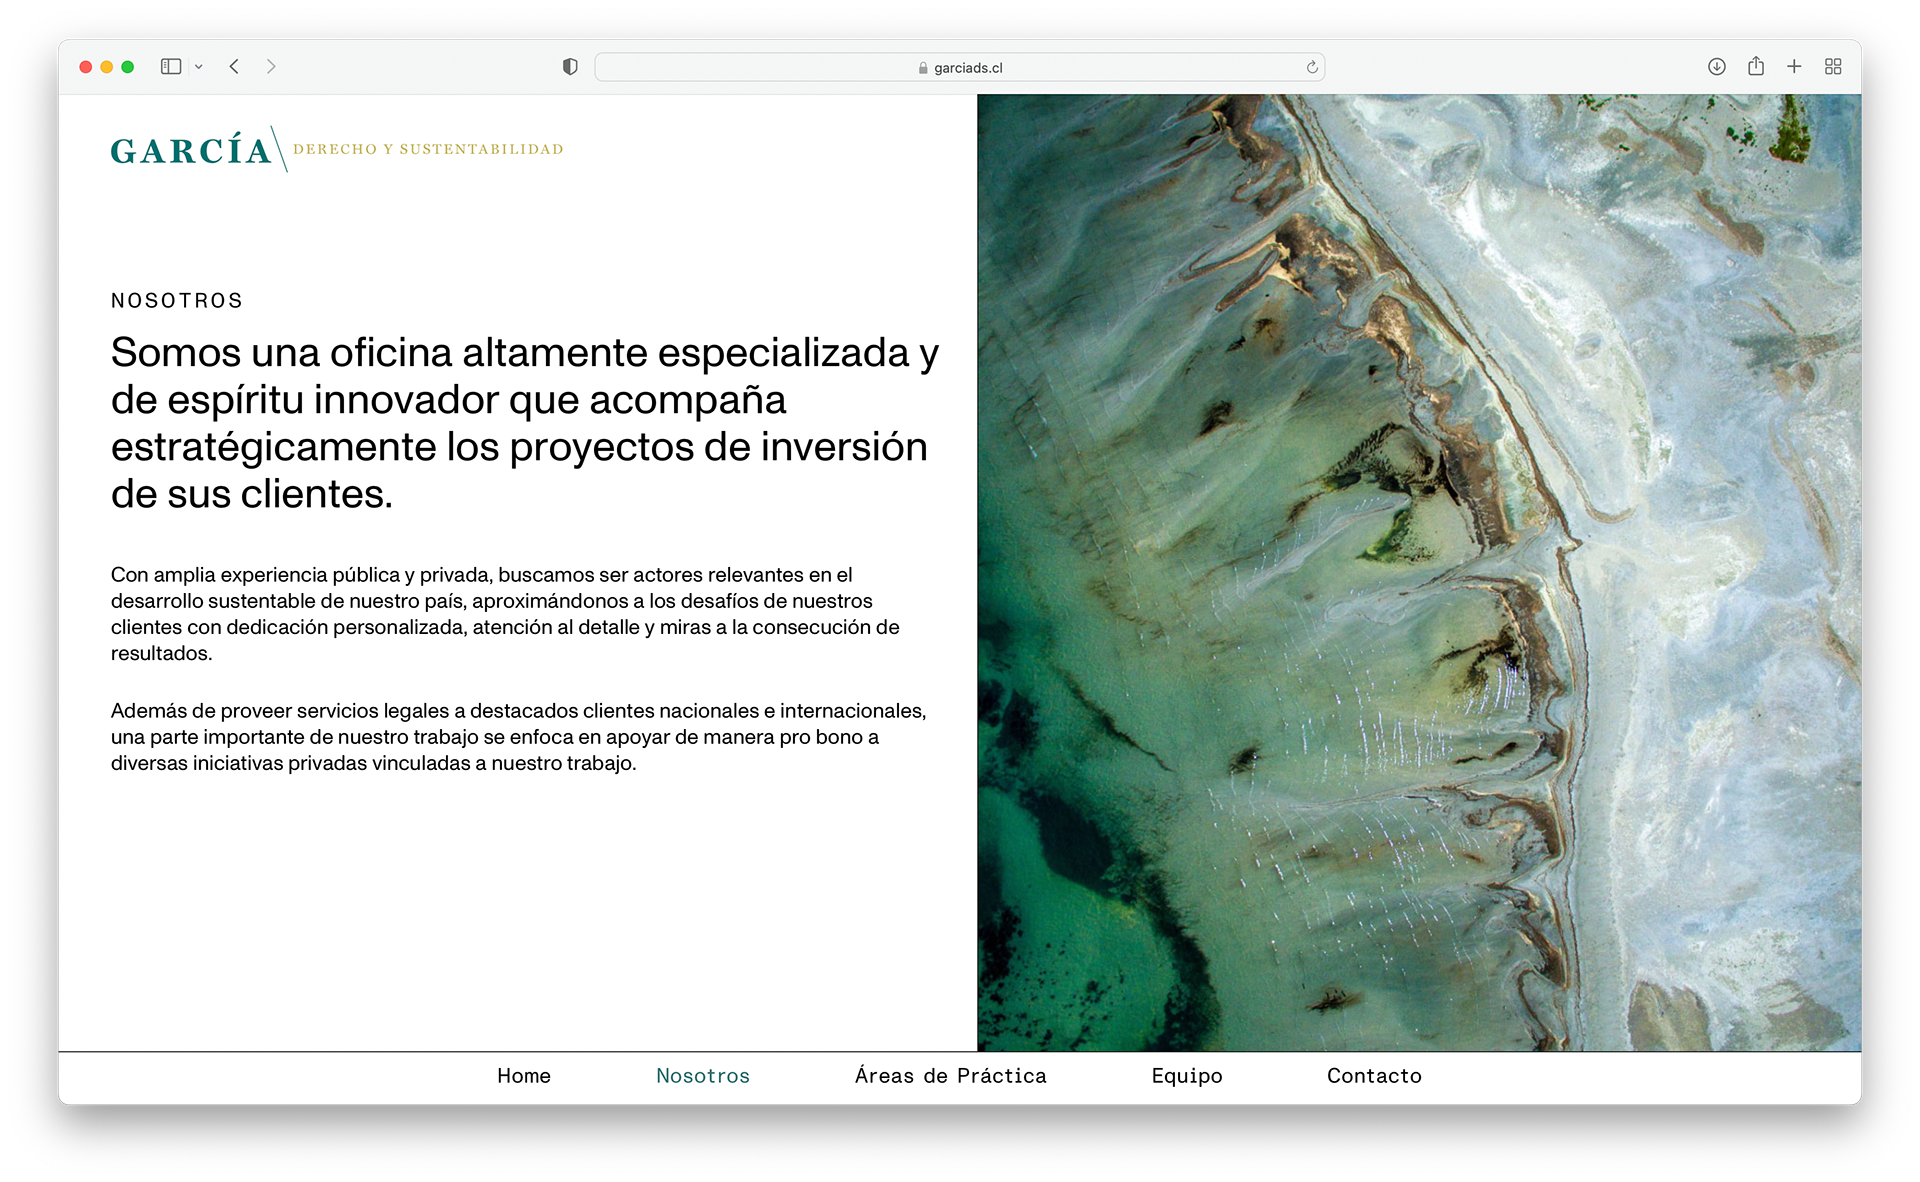Open the share sheet icon

(1755, 67)
